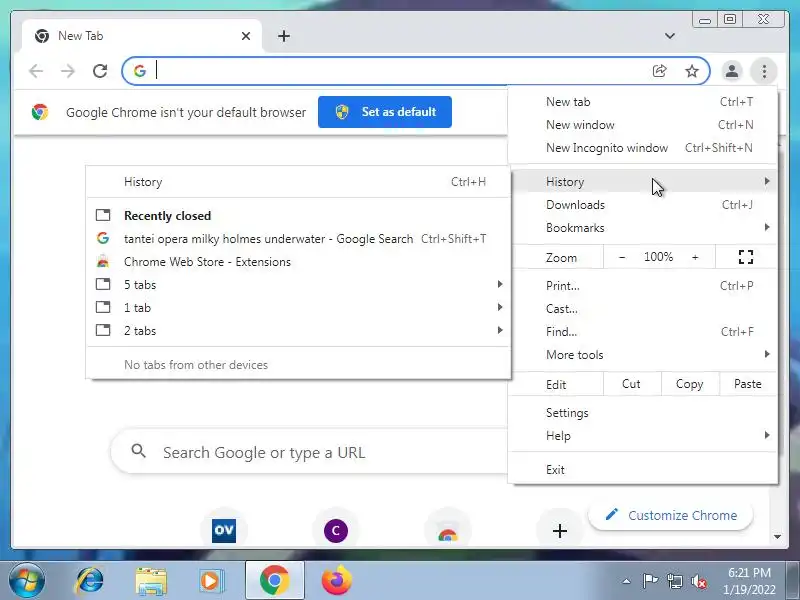Click Add shortcut plus tile

click(x=560, y=531)
